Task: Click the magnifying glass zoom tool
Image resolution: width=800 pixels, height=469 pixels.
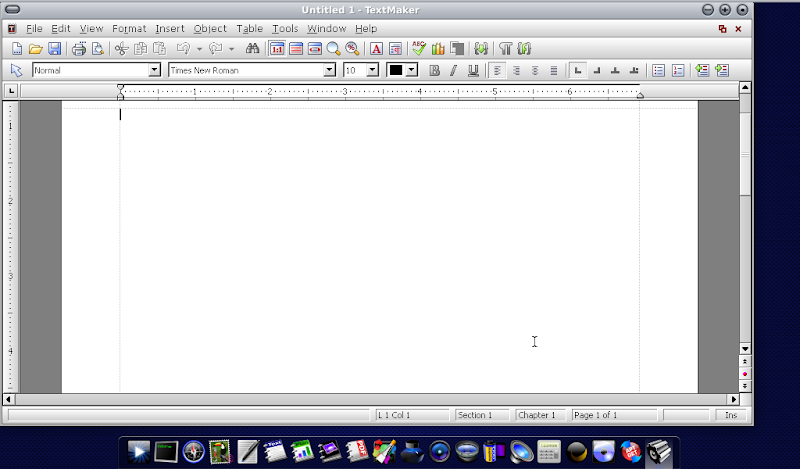Action: [333, 49]
